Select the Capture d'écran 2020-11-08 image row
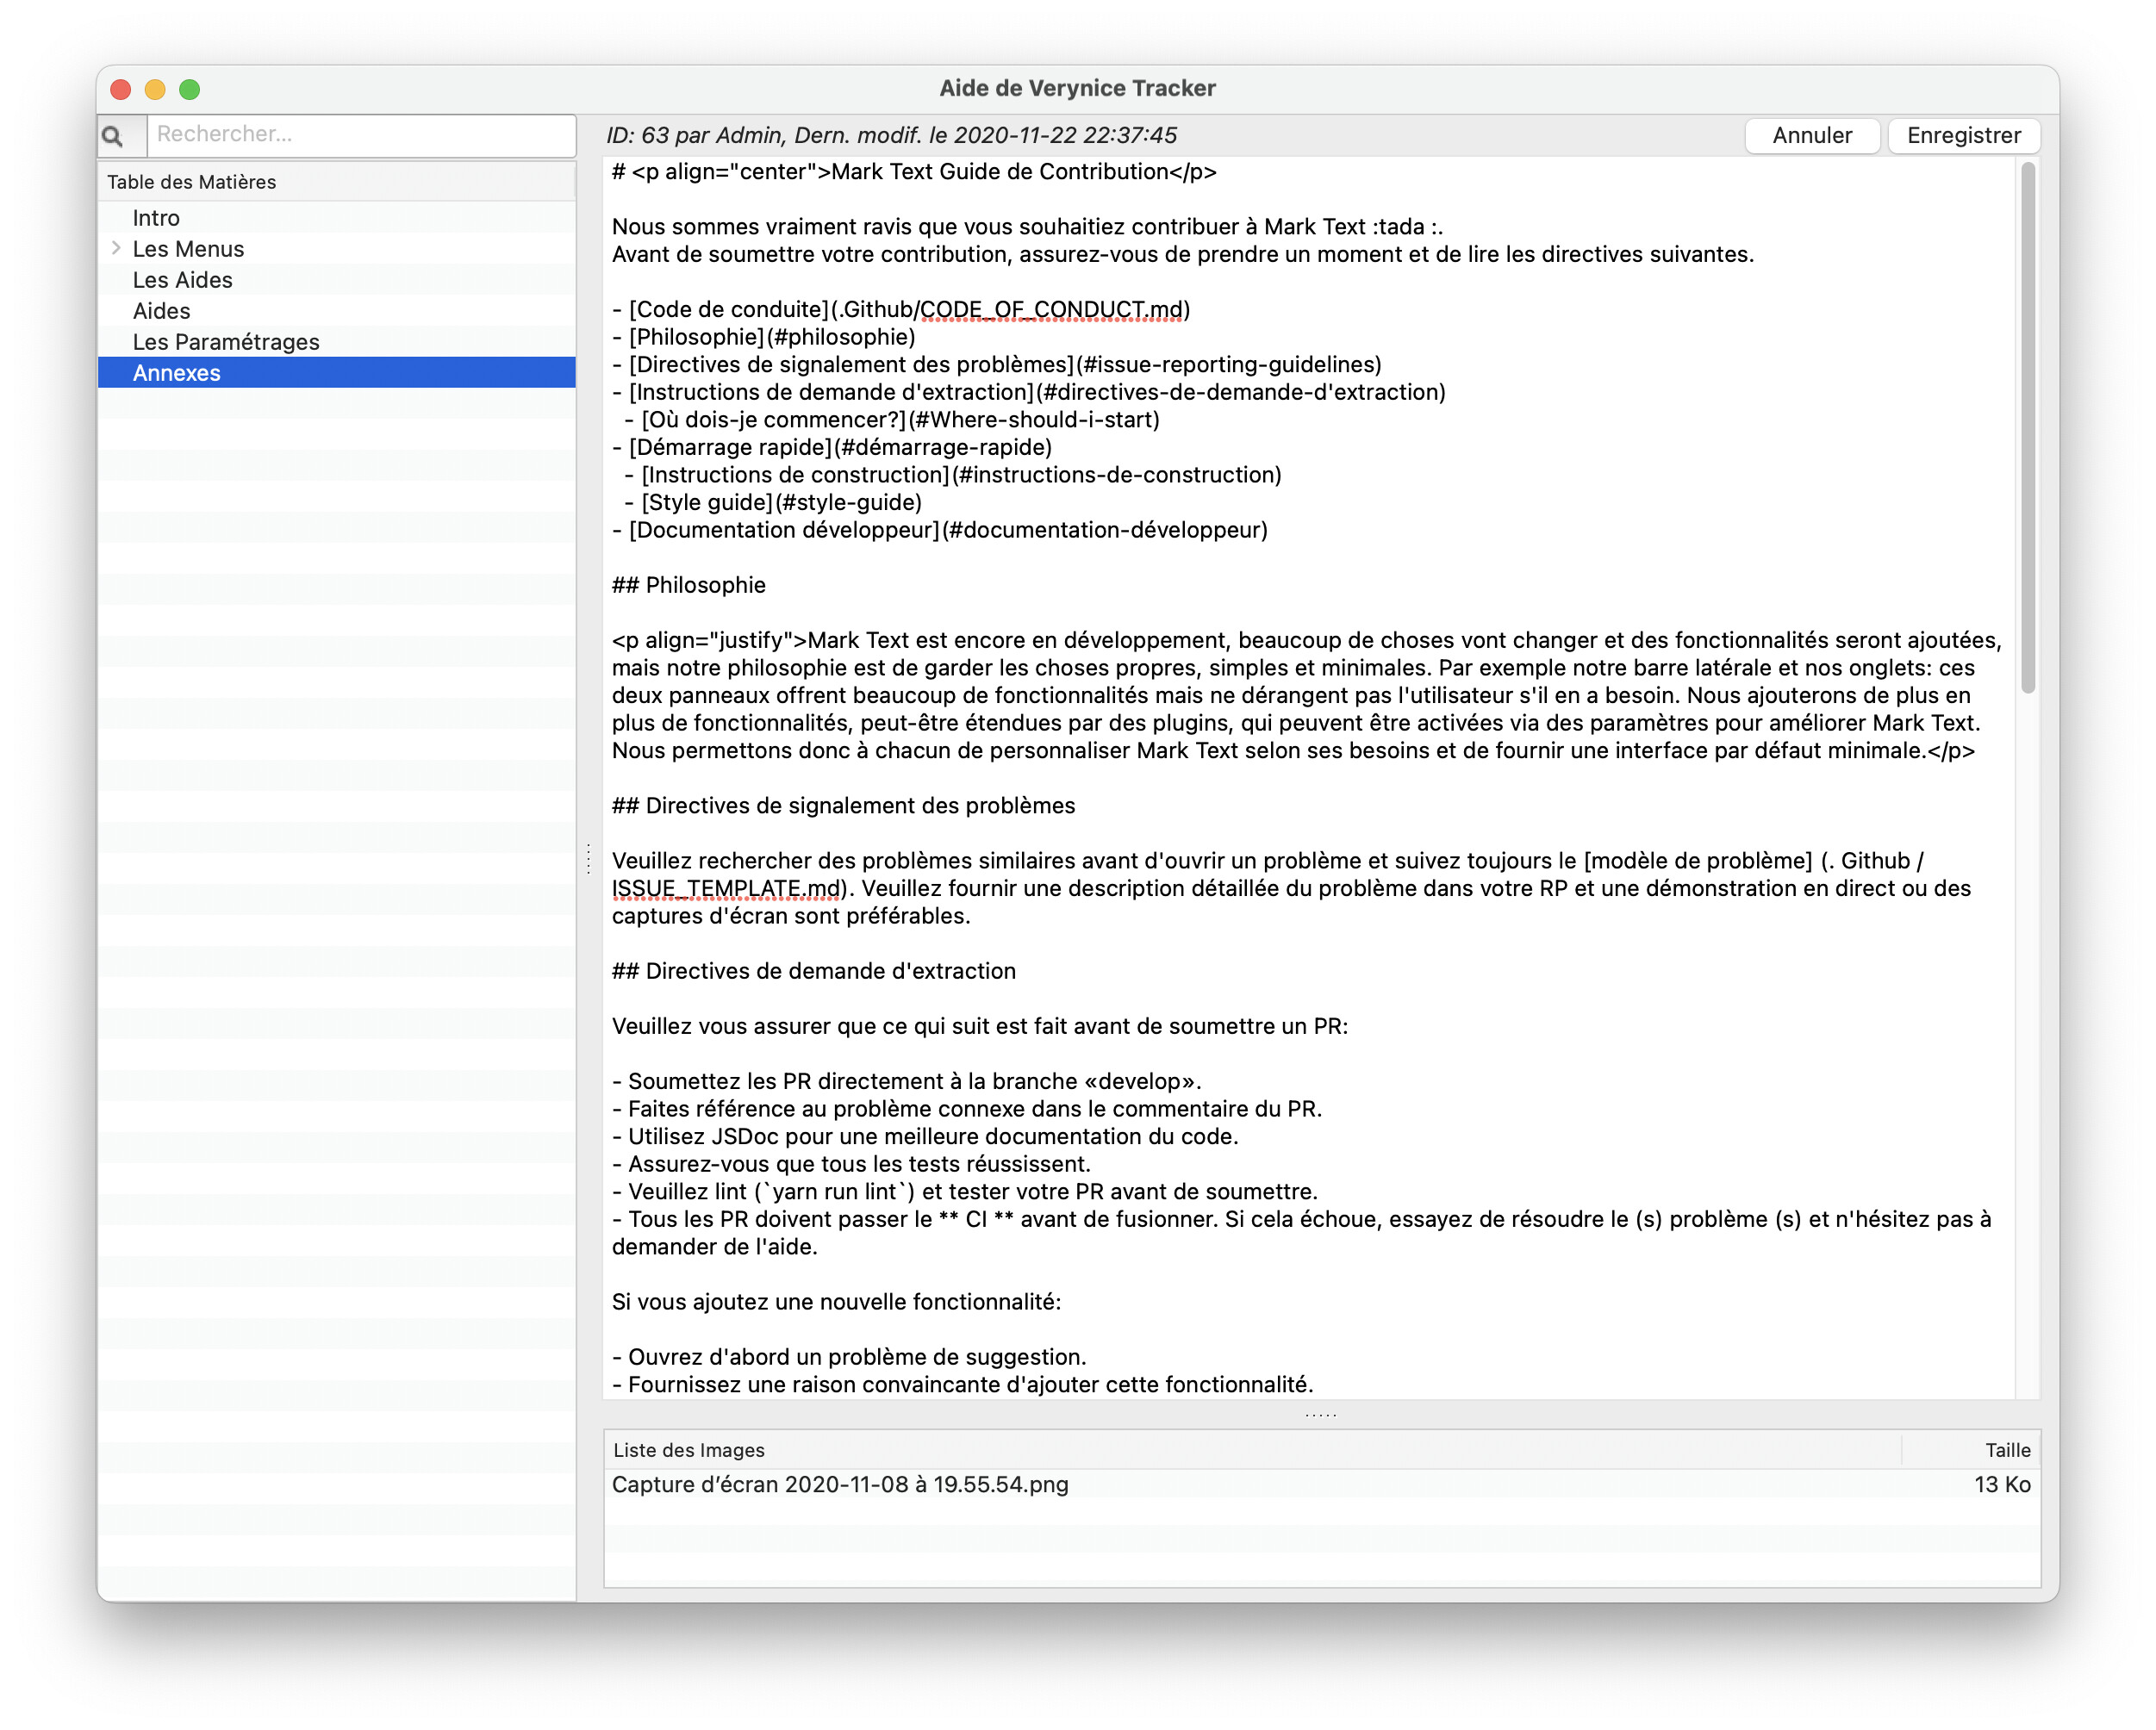Screen dimensions: 2156x1730 [1322, 1484]
